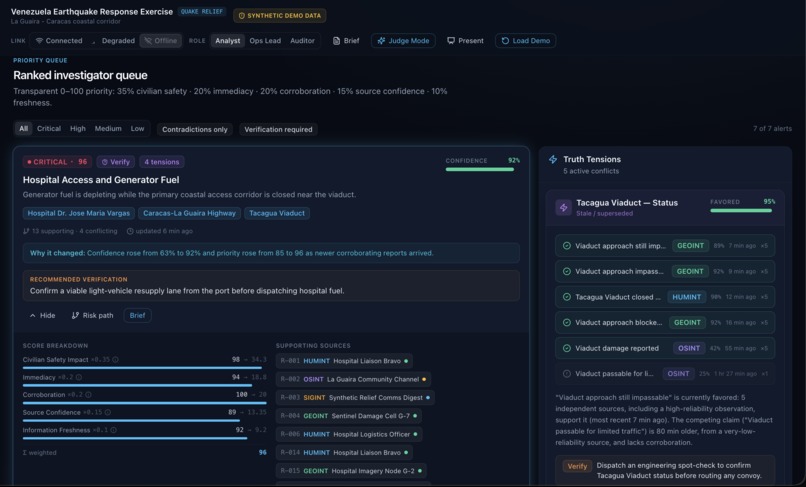Click Load Demo button

525,41
